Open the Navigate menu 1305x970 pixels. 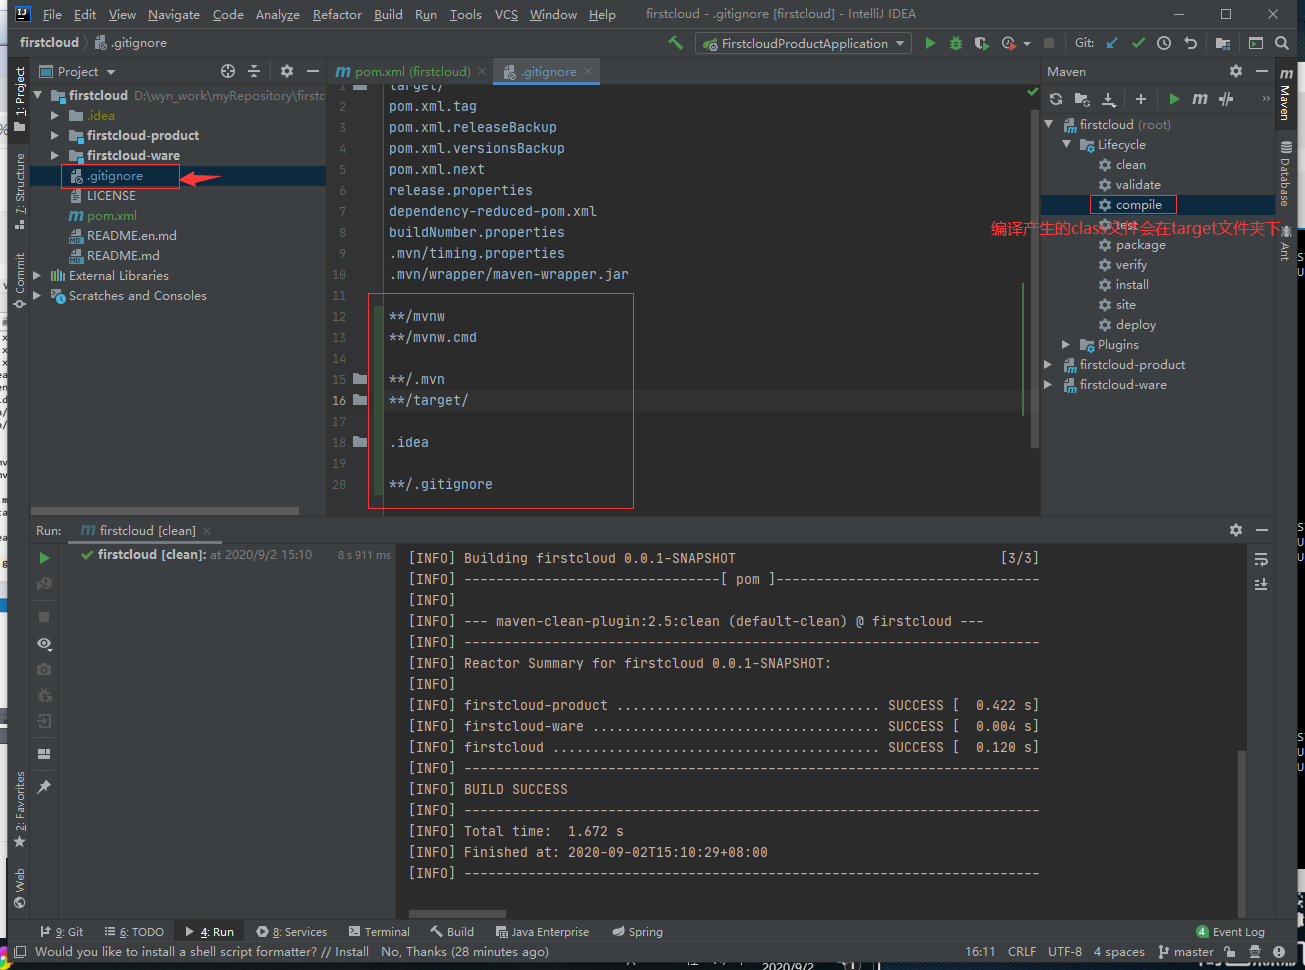pyautogui.click(x=174, y=14)
